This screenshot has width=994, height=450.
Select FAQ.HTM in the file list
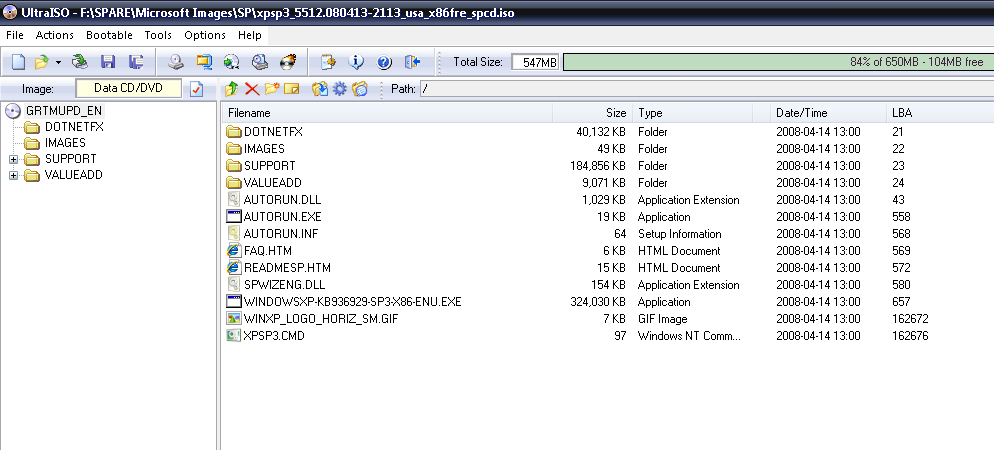pyautogui.click(x=268, y=251)
